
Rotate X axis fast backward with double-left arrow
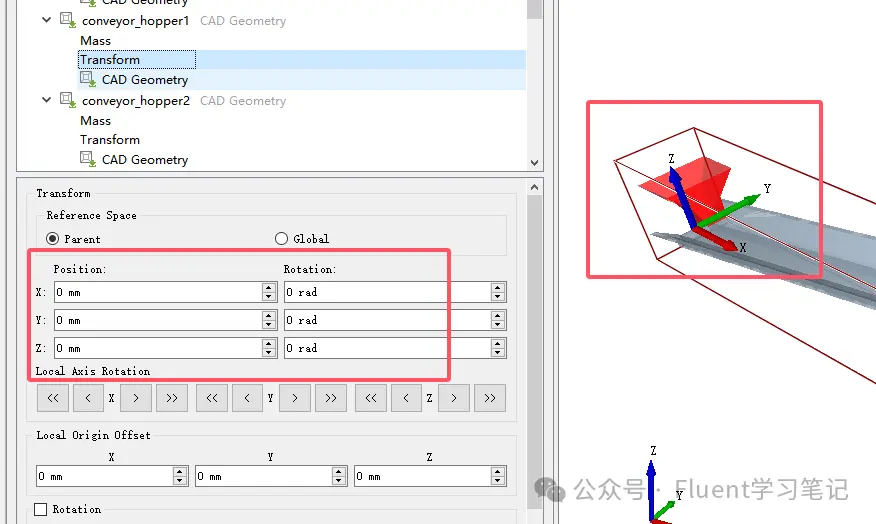[53, 398]
